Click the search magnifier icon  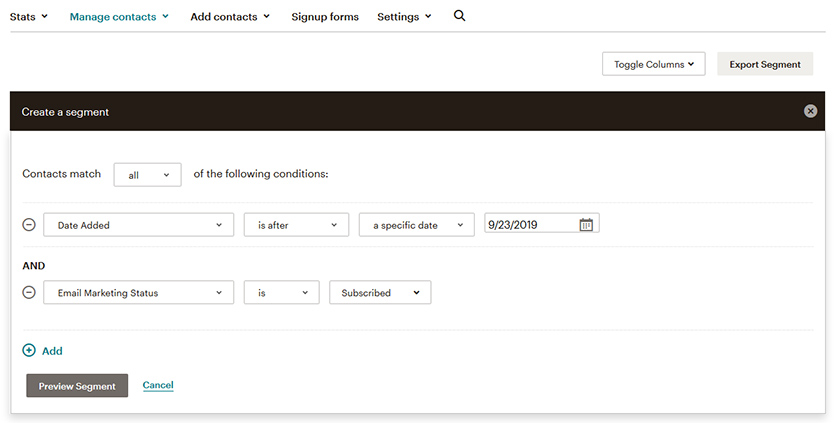pyautogui.click(x=460, y=16)
